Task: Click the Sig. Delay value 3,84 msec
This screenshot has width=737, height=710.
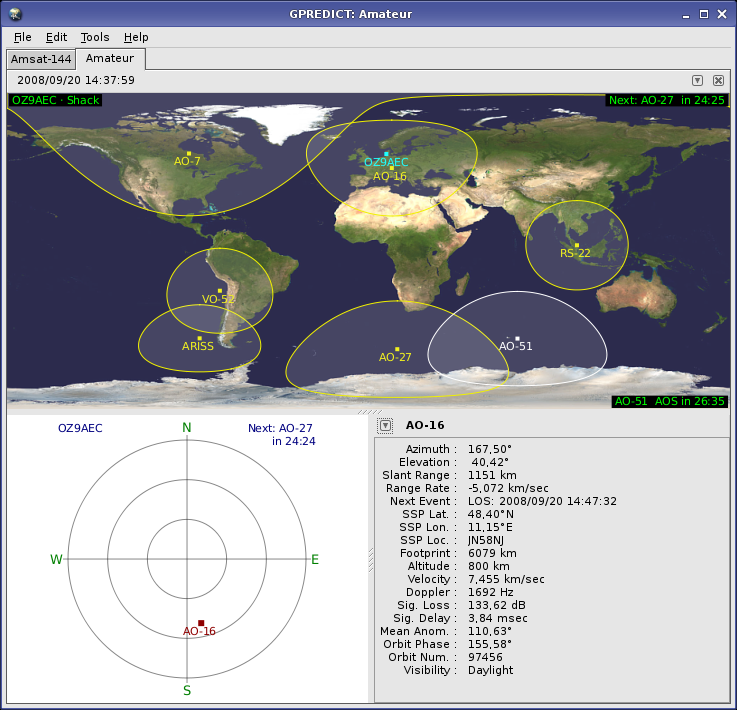Action: tap(498, 618)
